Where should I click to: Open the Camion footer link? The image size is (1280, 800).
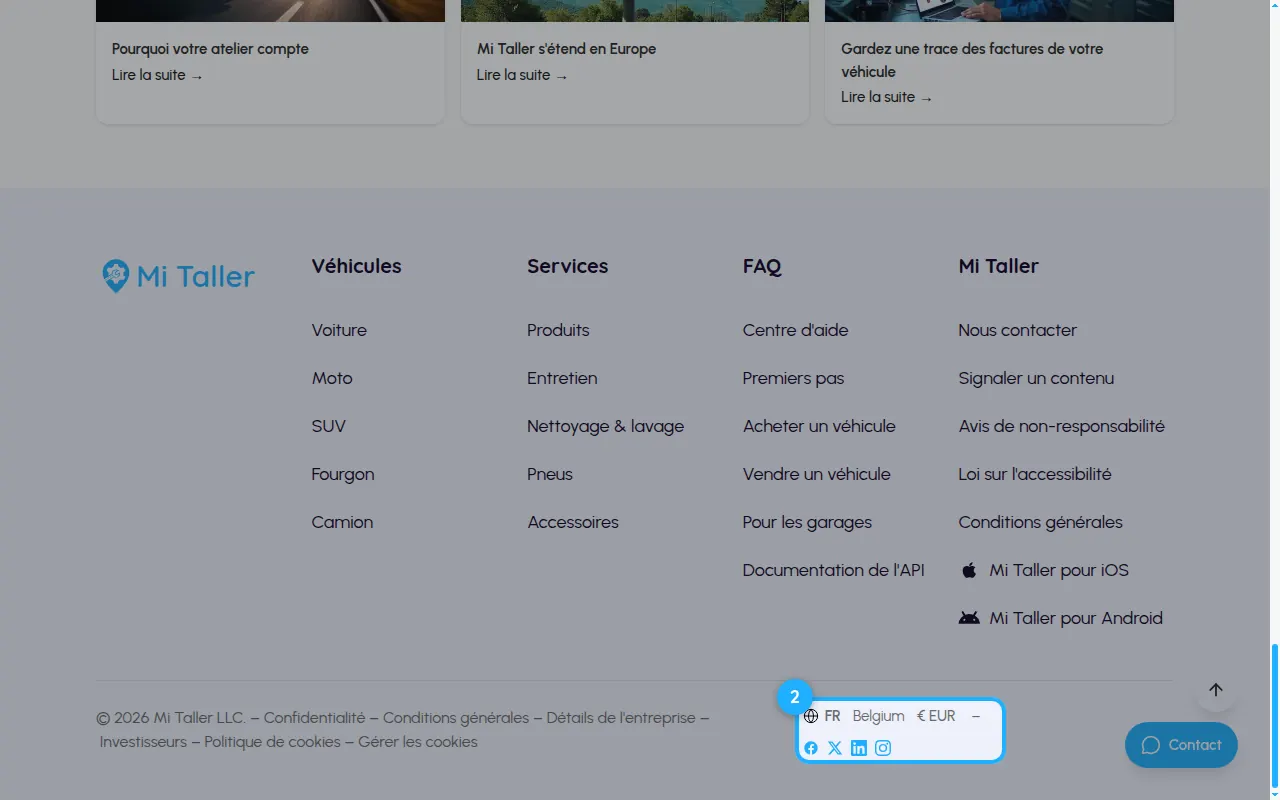point(342,522)
